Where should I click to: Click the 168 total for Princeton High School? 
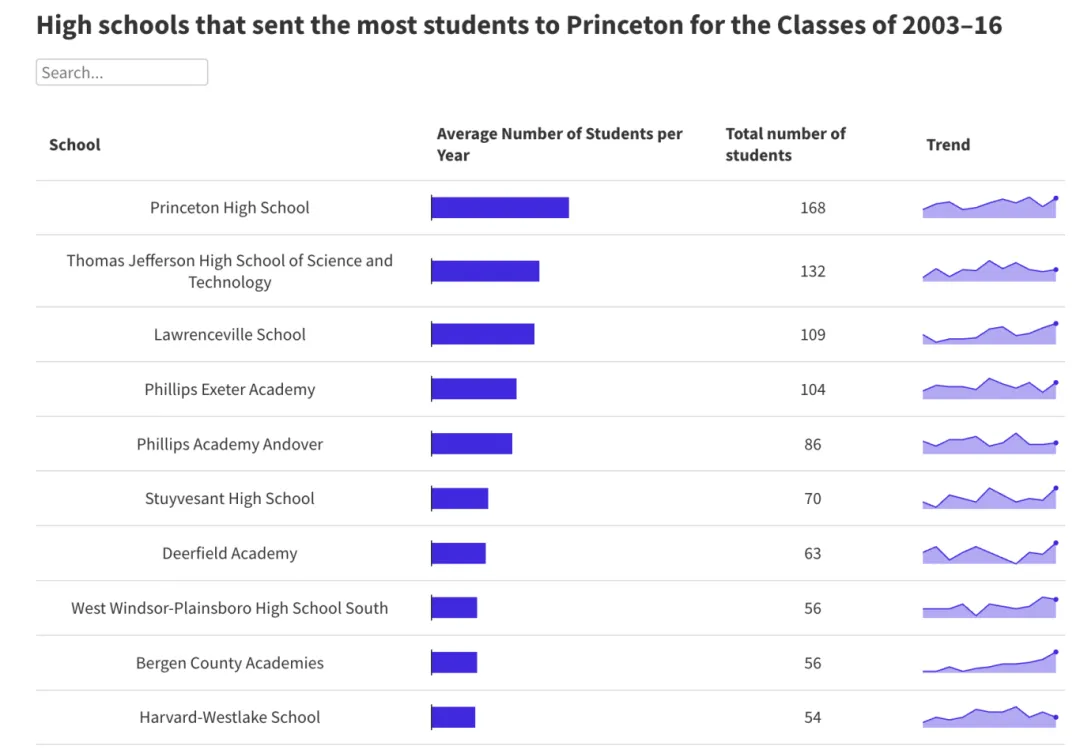[813, 208]
